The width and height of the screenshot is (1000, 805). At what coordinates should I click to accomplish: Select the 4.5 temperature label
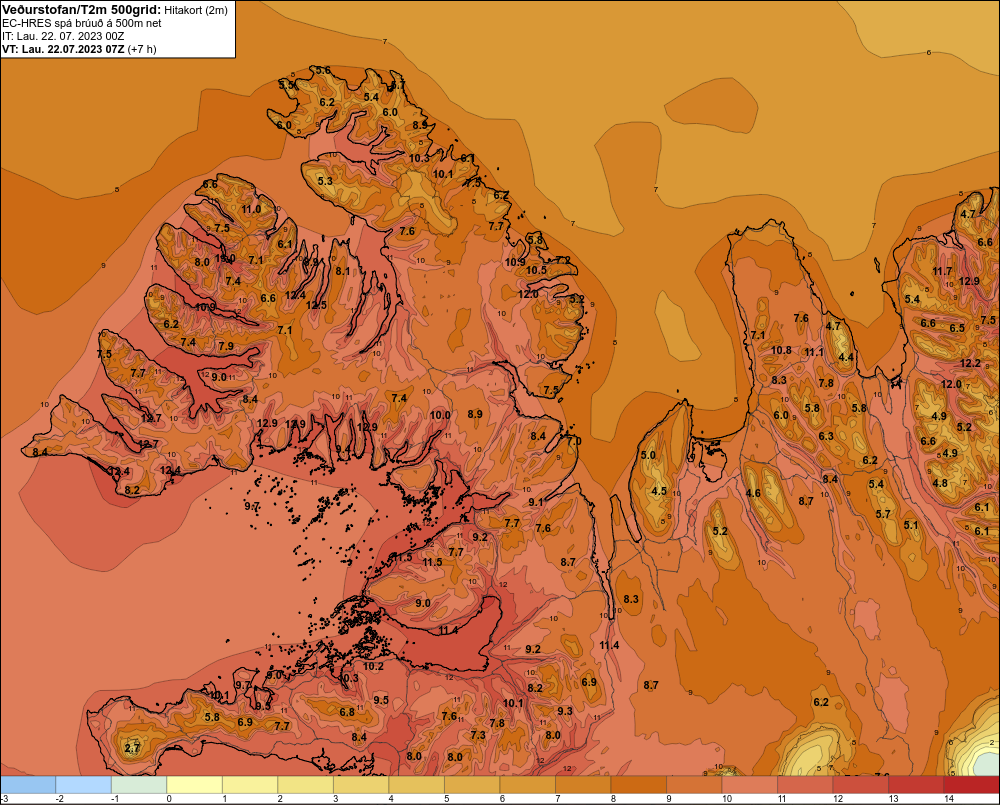[659, 491]
